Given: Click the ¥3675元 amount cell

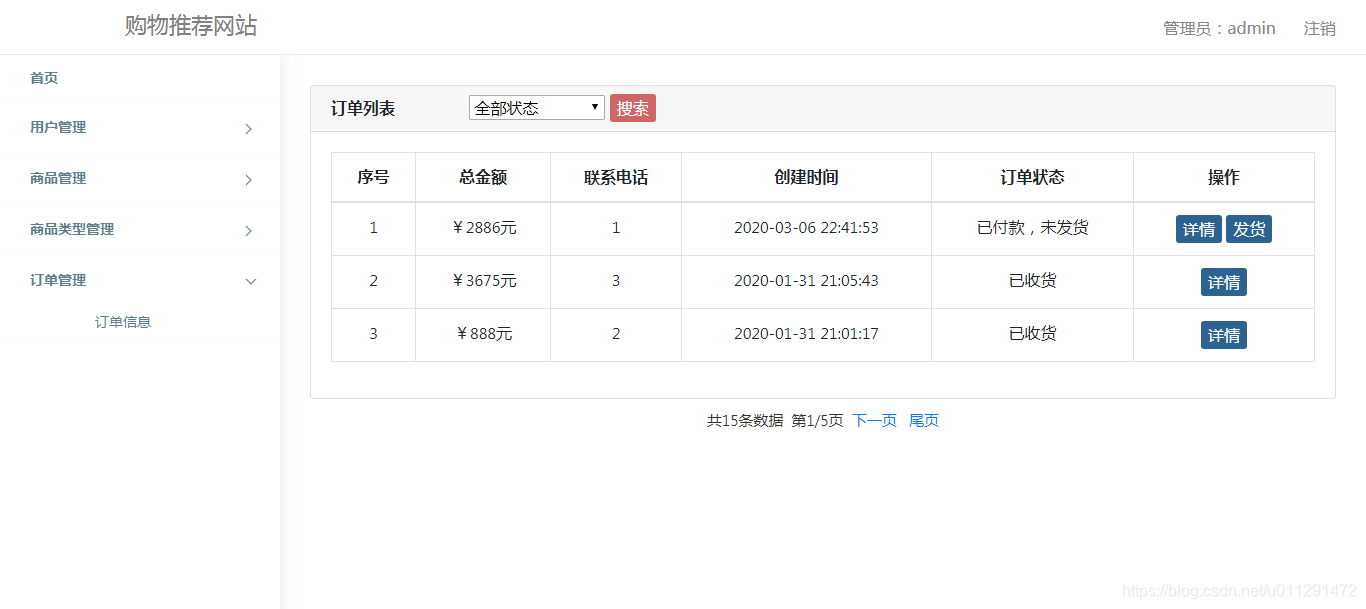Looking at the screenshot, I should click(x=483, y=281).
